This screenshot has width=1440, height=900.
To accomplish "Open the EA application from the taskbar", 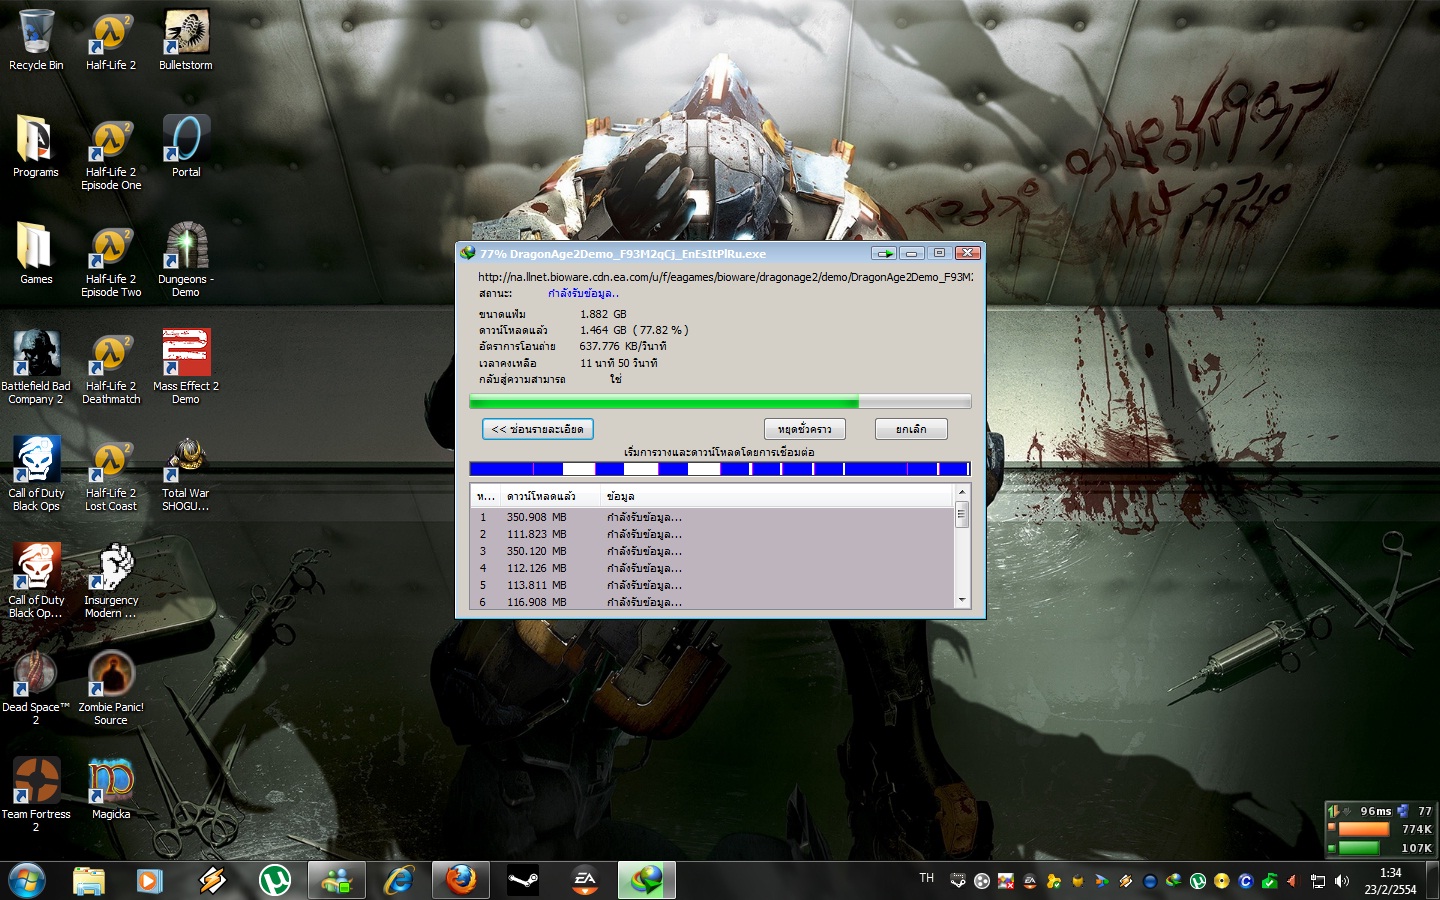I will click(585, 880).
